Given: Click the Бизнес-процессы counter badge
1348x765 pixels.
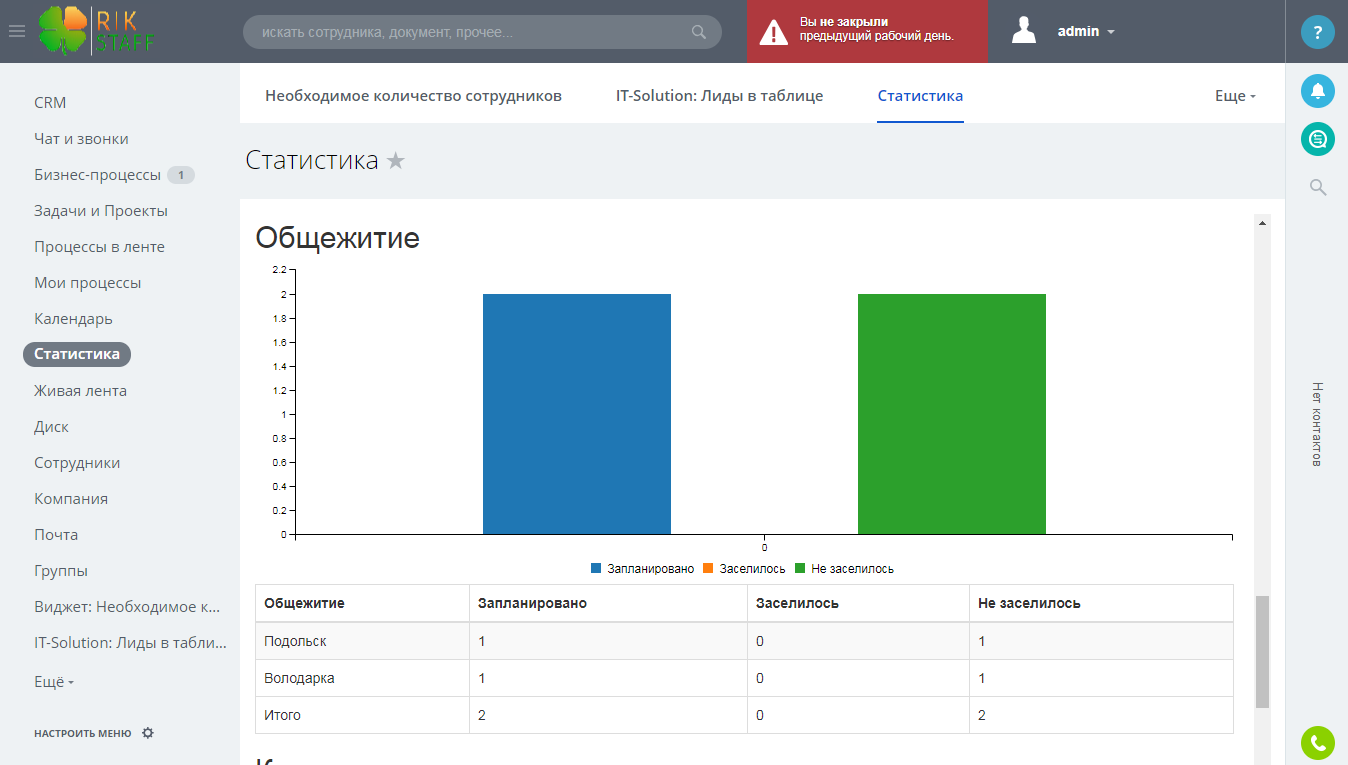Looking at the screenshot, I should [x=181, y=175].
